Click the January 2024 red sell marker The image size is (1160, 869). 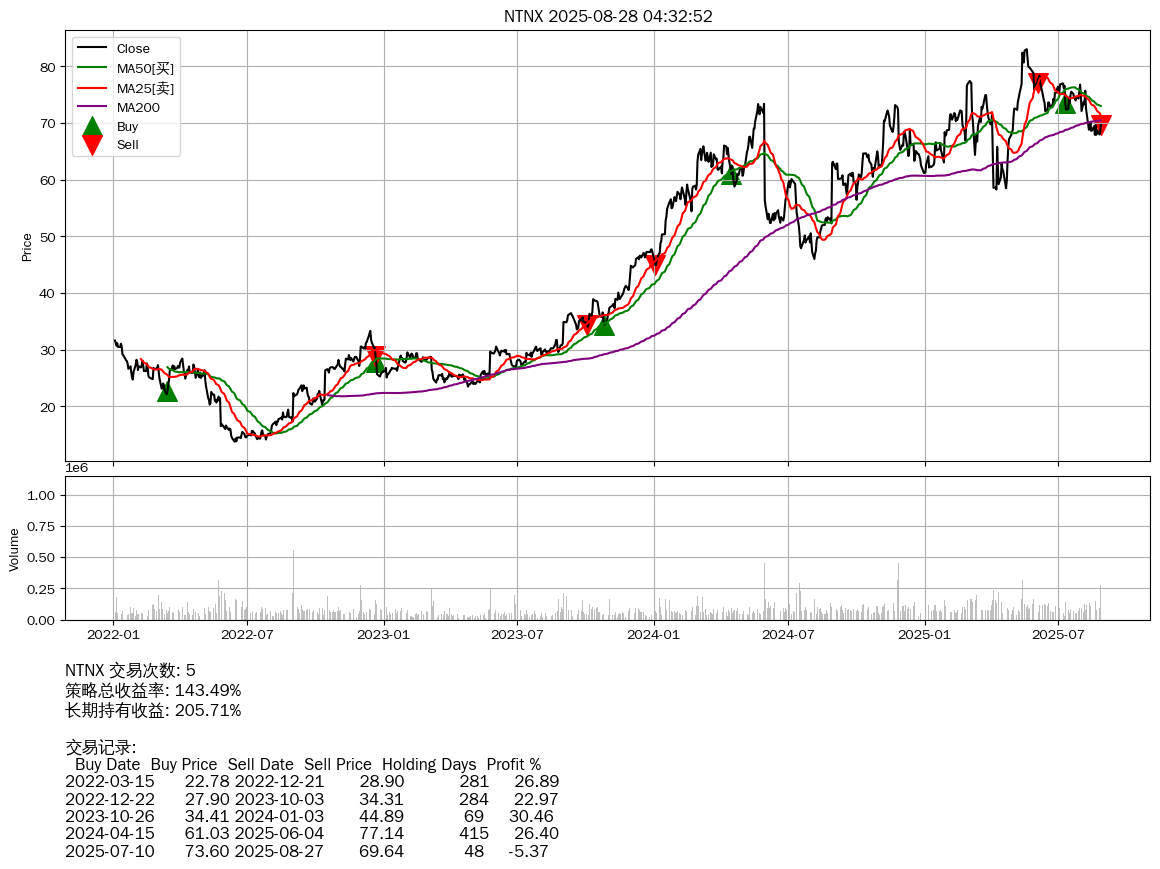pos(655,264)
